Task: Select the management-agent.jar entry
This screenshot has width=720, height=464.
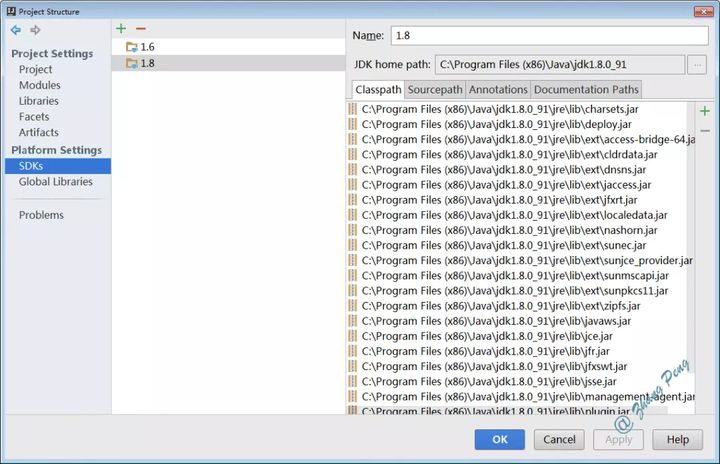Action: point(528,397)
